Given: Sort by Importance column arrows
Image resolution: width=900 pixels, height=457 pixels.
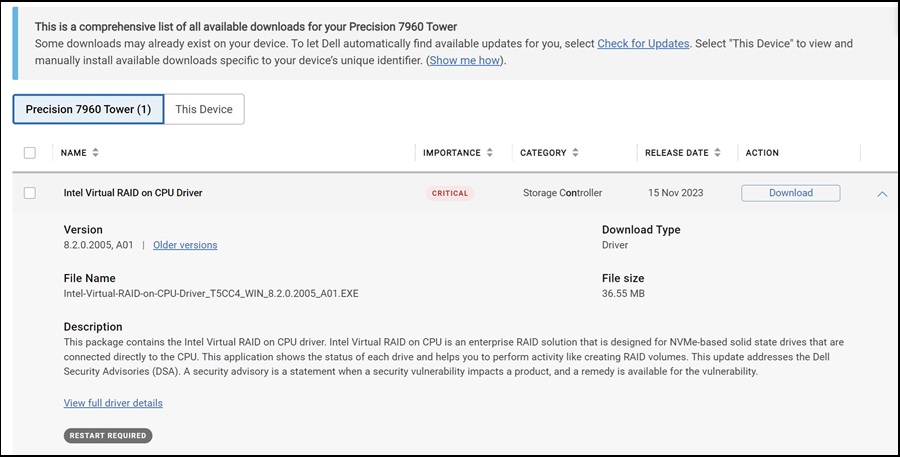Looking at the screenshot, I should tap(490, 153).
